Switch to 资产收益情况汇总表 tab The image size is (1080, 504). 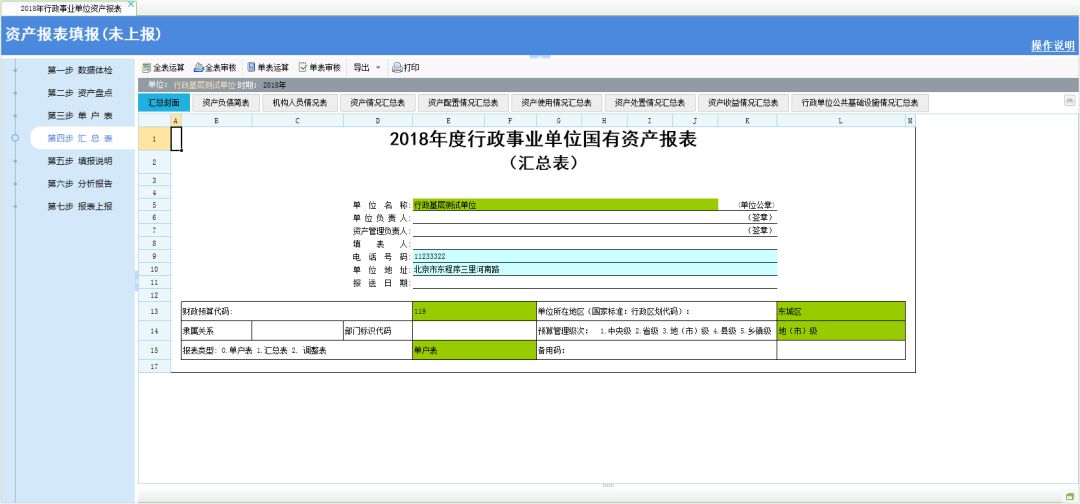tap(743, 103)
